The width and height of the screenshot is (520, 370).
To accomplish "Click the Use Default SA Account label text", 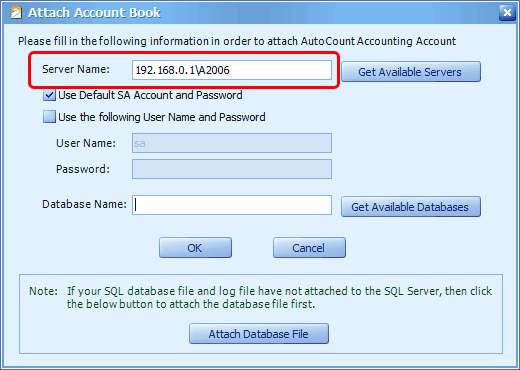I will (150, 95).
